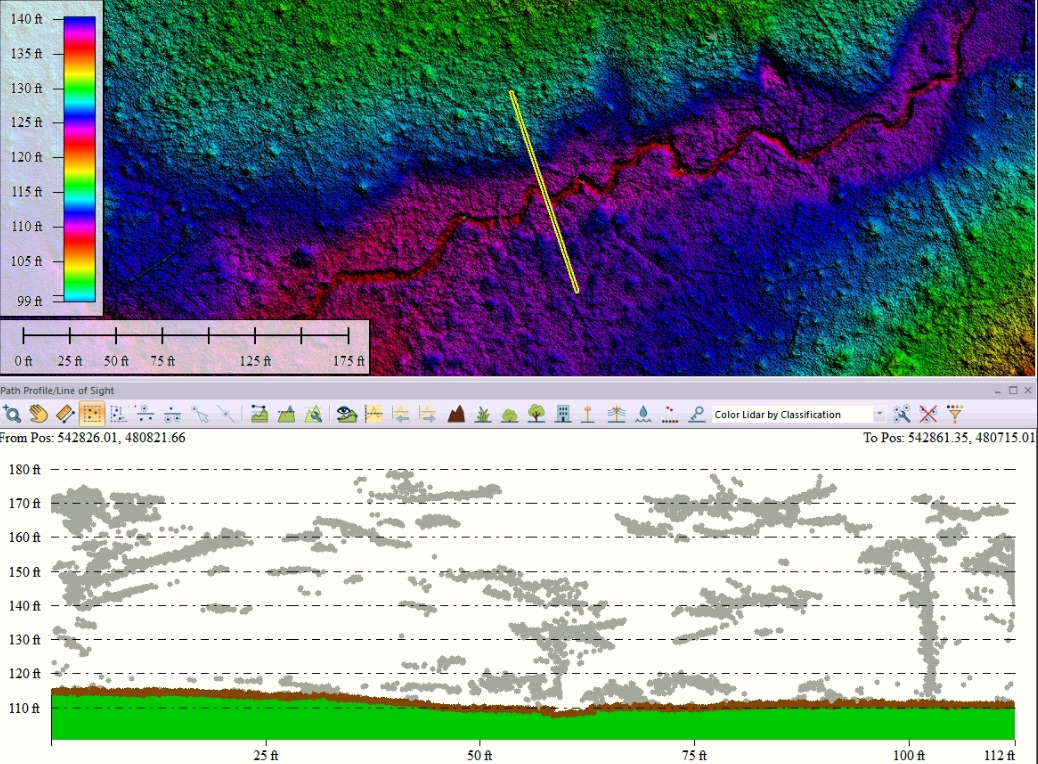
Task: Select the arrow pointer selection tool
Action: [x=202, y=414]
